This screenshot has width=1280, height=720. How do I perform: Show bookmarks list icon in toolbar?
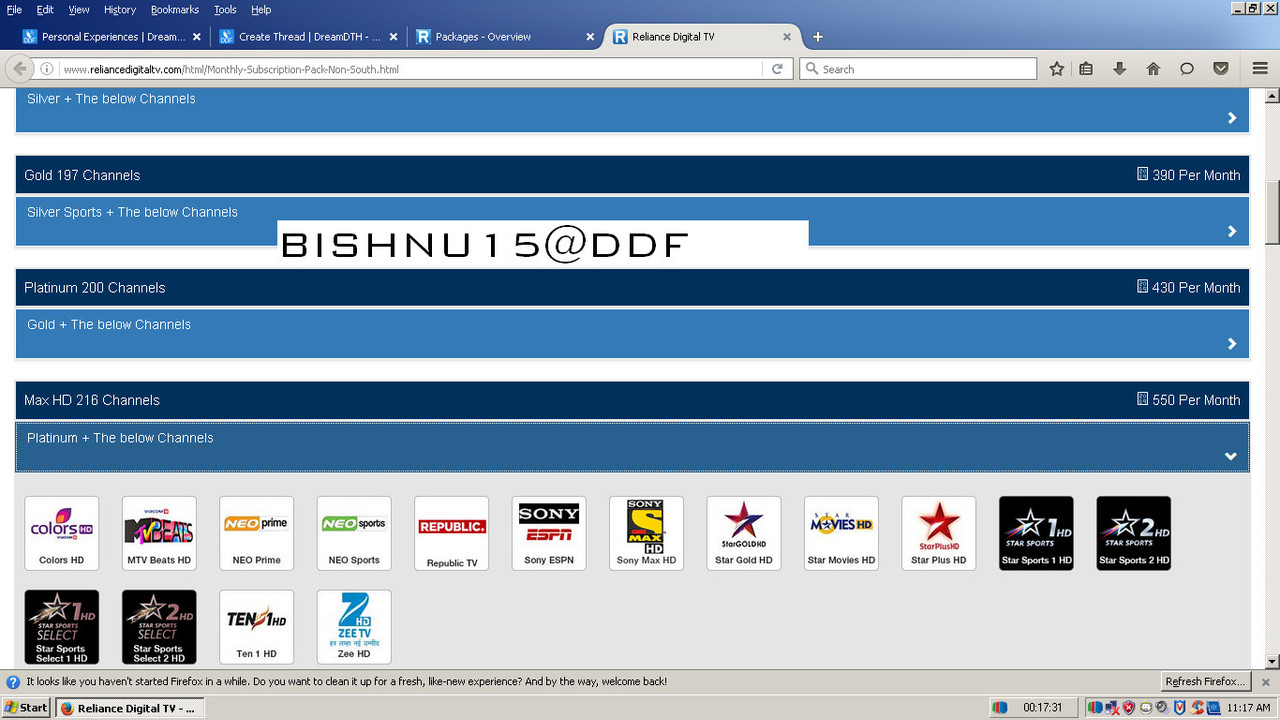pyautogui.click(x=1086, y=69)
